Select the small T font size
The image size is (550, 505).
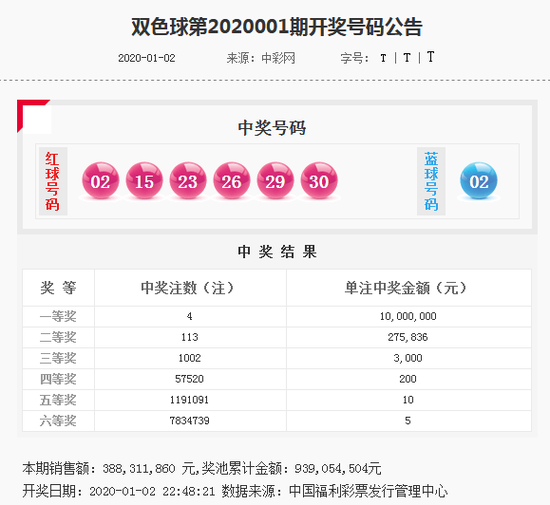point(383,58)
